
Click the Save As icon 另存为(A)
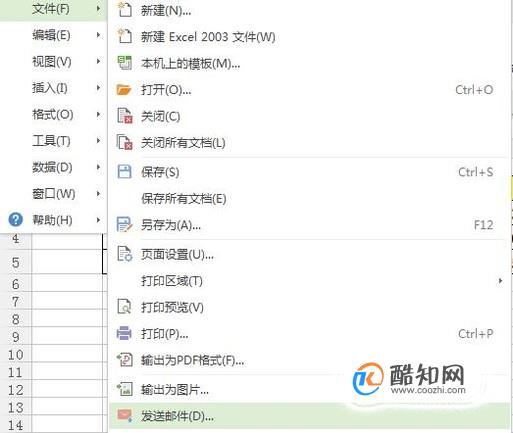click(x=124, y=225)
